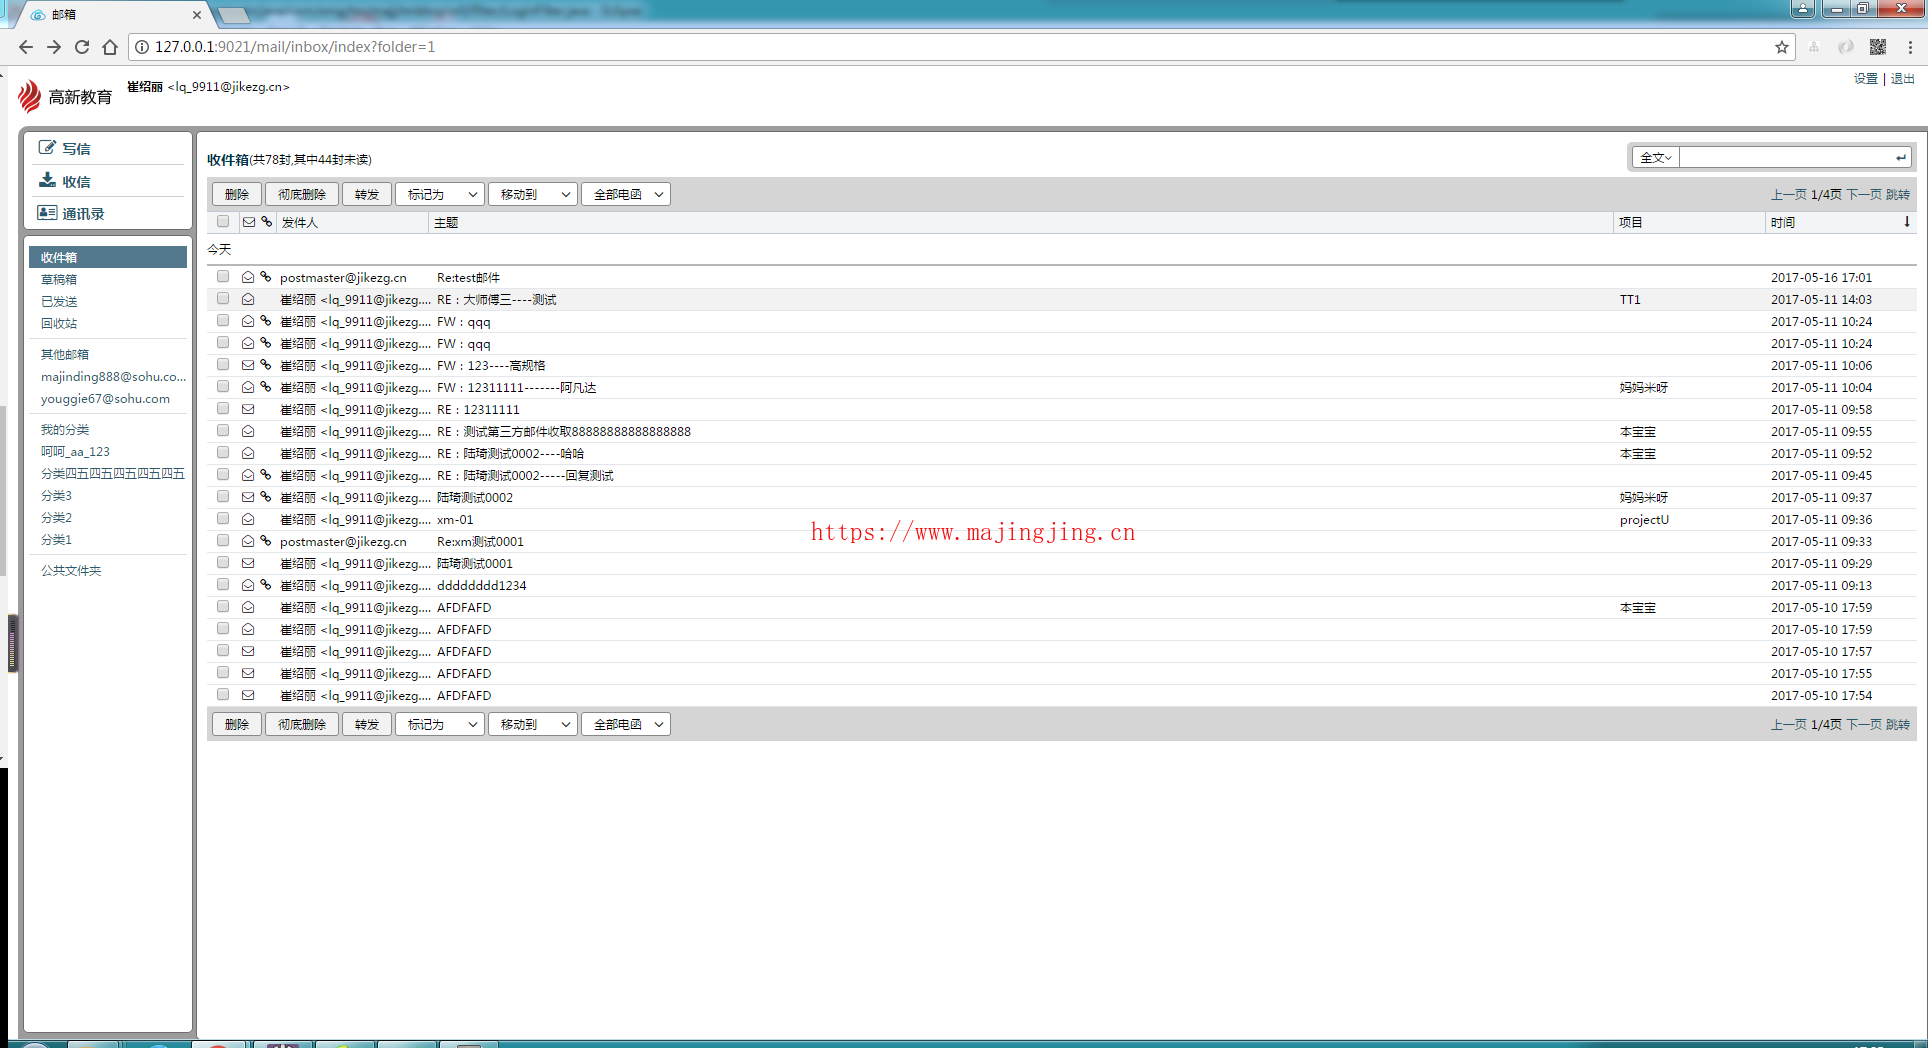Check the RE：大师傅三----测试 checkbox
Image resolution: width=1928 pixels, height=1048 pixels.
223,299
